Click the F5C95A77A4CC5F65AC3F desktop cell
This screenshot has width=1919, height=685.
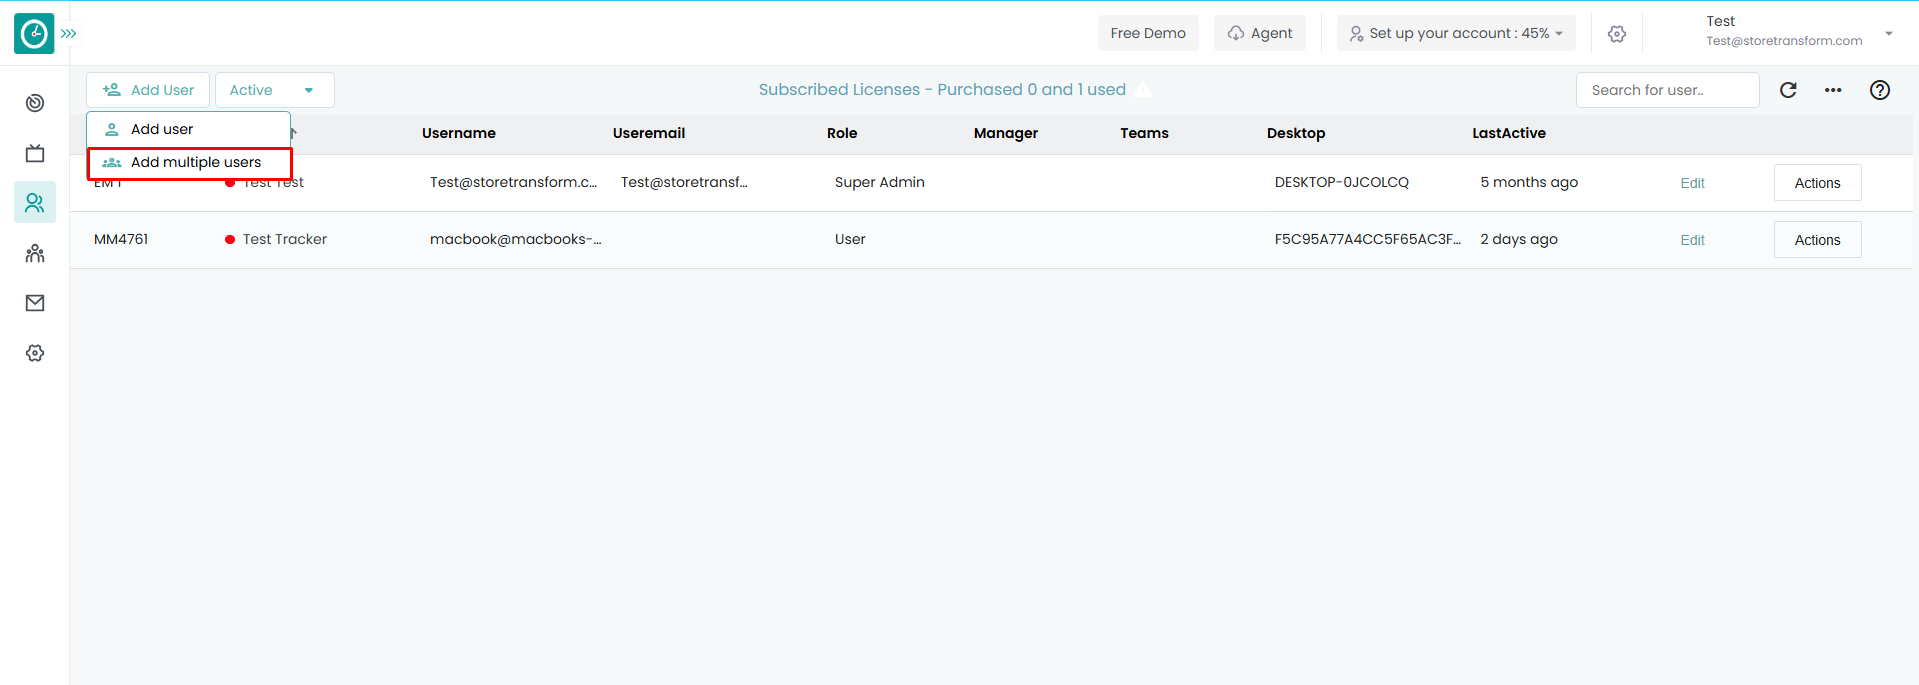[1367, 239]
